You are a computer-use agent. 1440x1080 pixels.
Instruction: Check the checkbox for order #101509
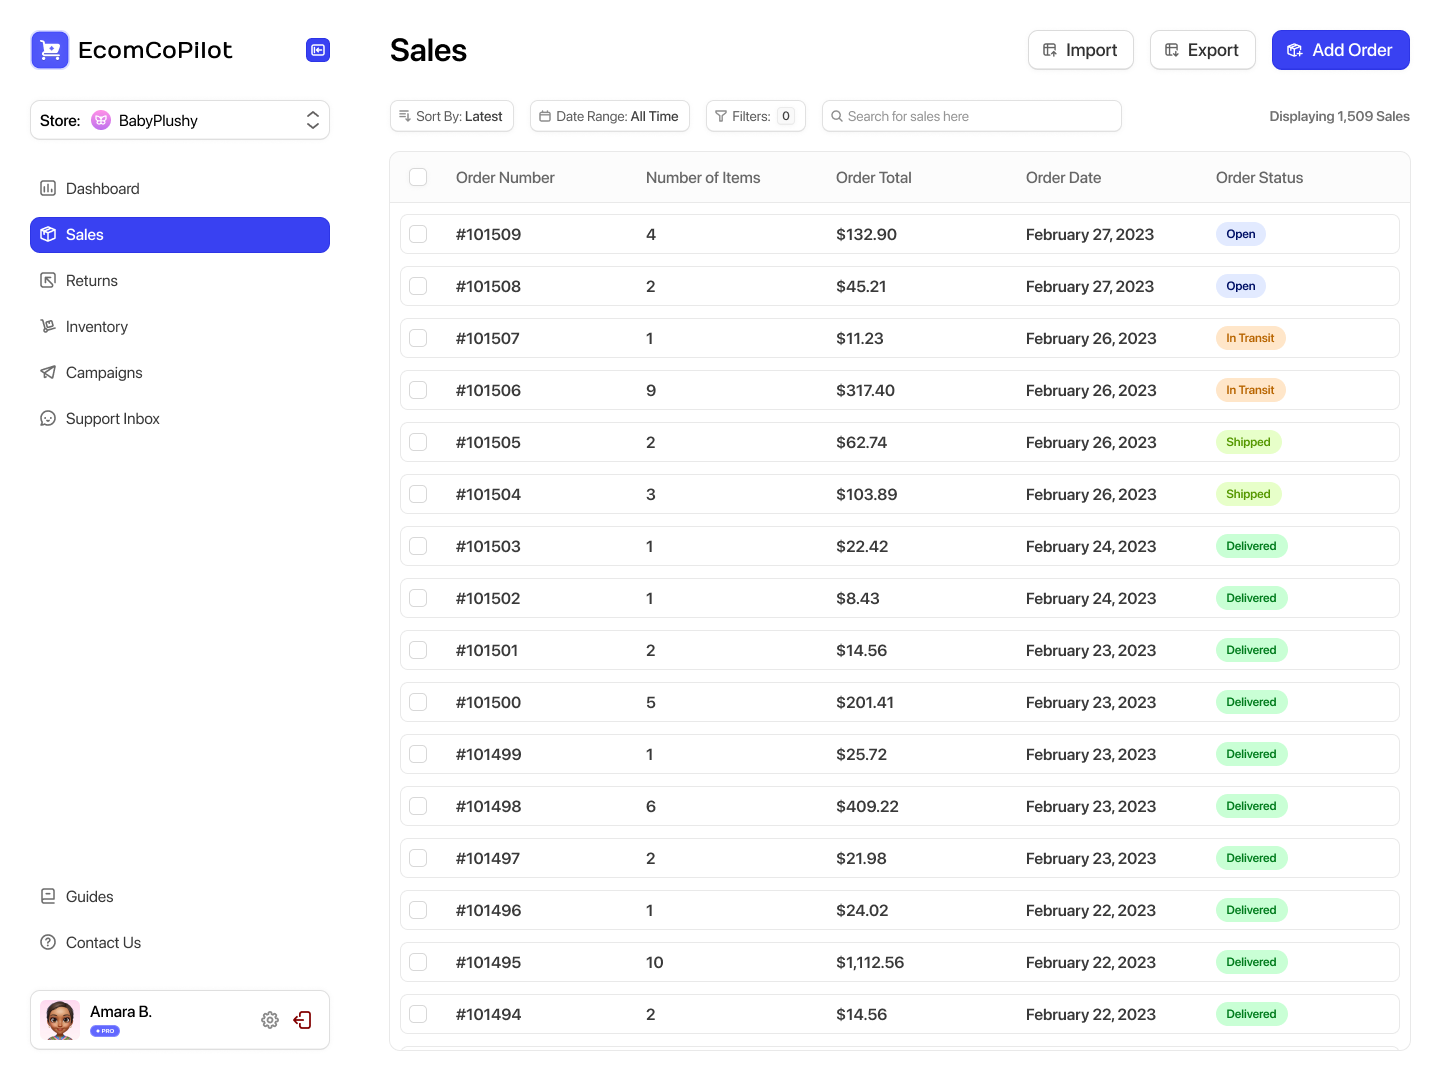[x=418, y=233]
